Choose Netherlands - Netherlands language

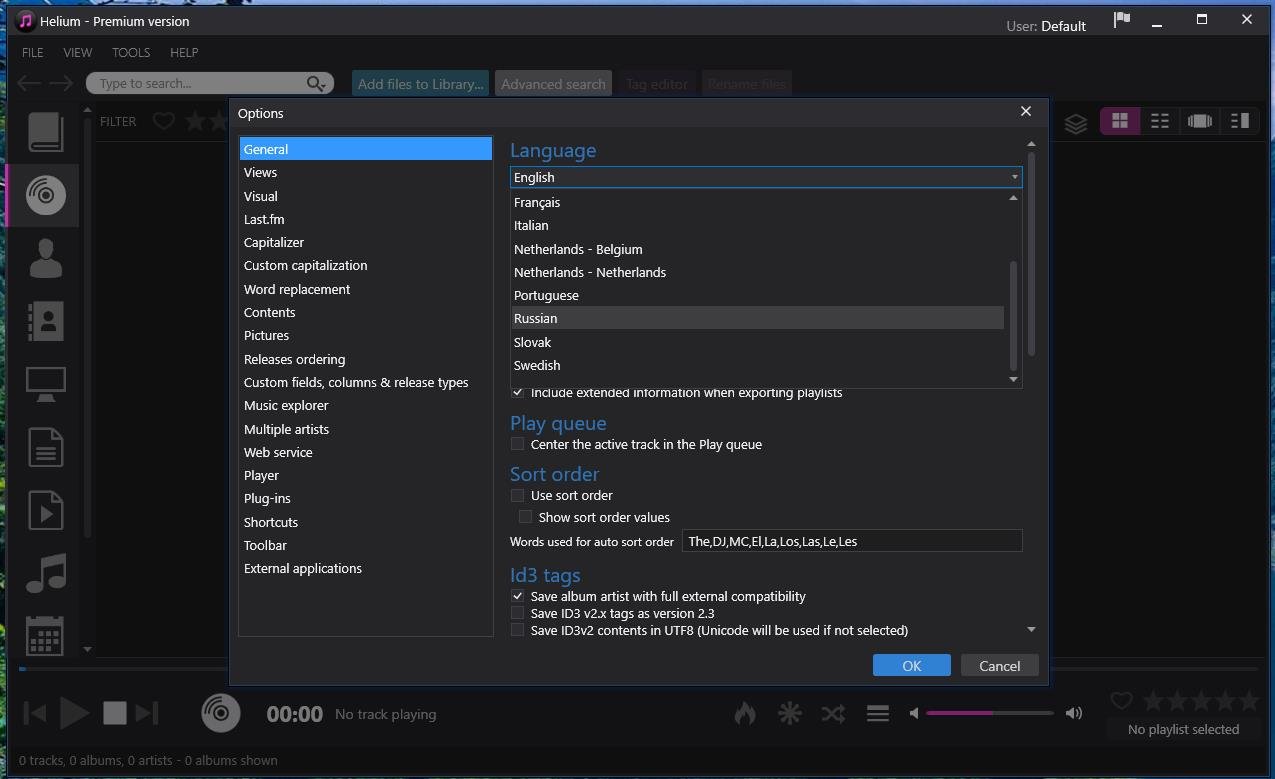757,272
